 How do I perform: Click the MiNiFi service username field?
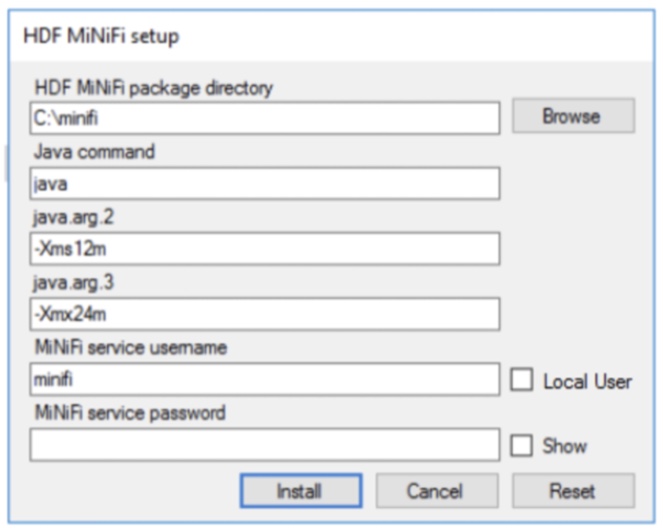[264, 380]
